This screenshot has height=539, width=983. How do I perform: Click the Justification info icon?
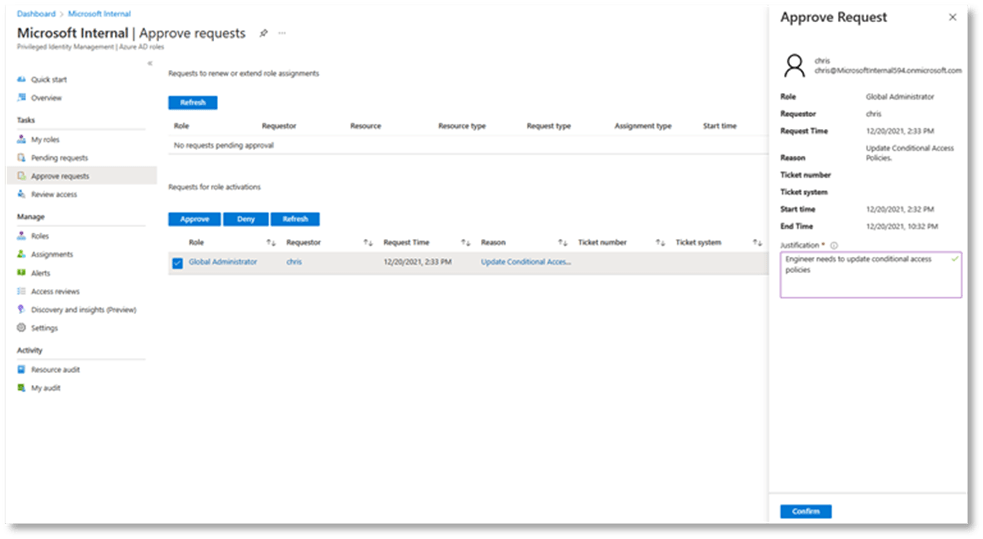tap(834, 245)
